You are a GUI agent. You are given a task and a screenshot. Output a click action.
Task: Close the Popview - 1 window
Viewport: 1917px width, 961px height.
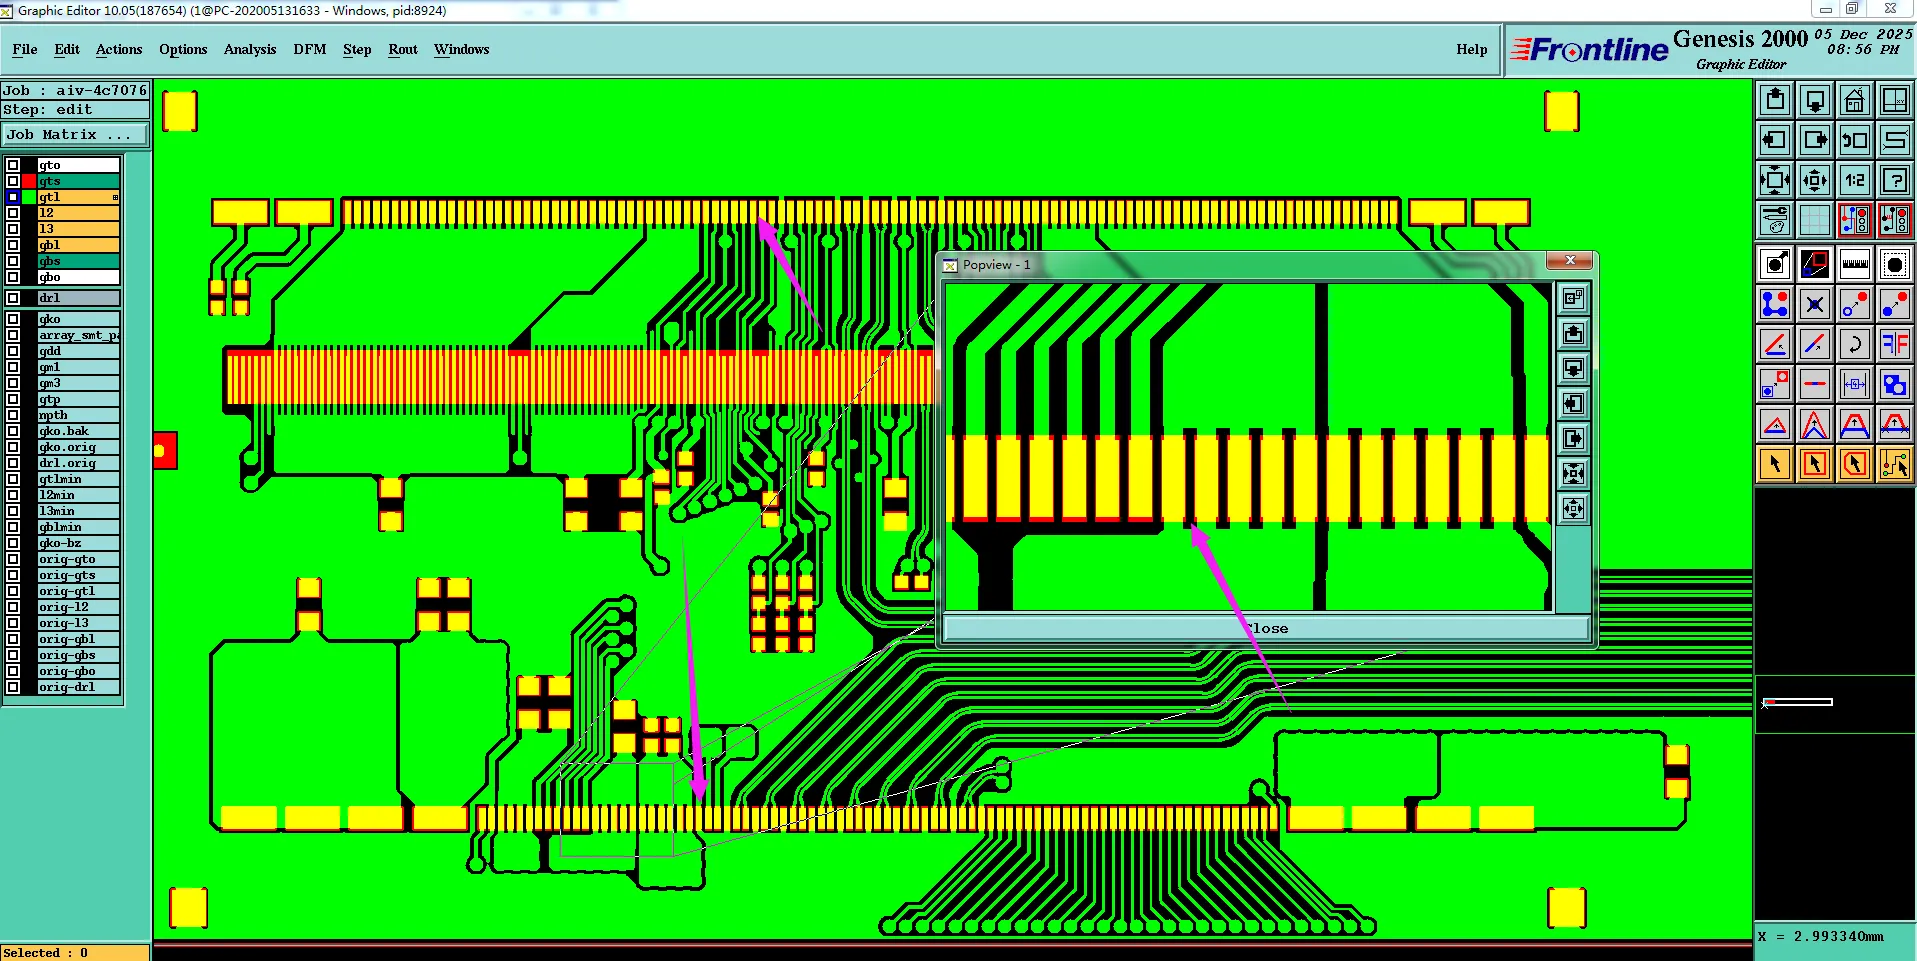pyautogui.click(x=1570, y=261)
